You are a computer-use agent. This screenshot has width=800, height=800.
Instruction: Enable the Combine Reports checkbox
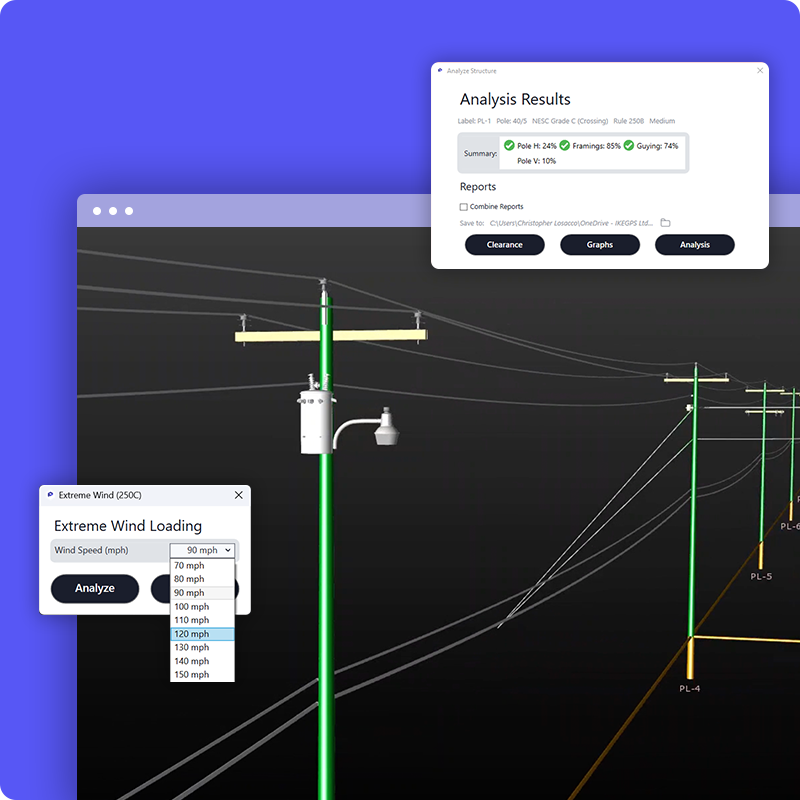point(464,207)
